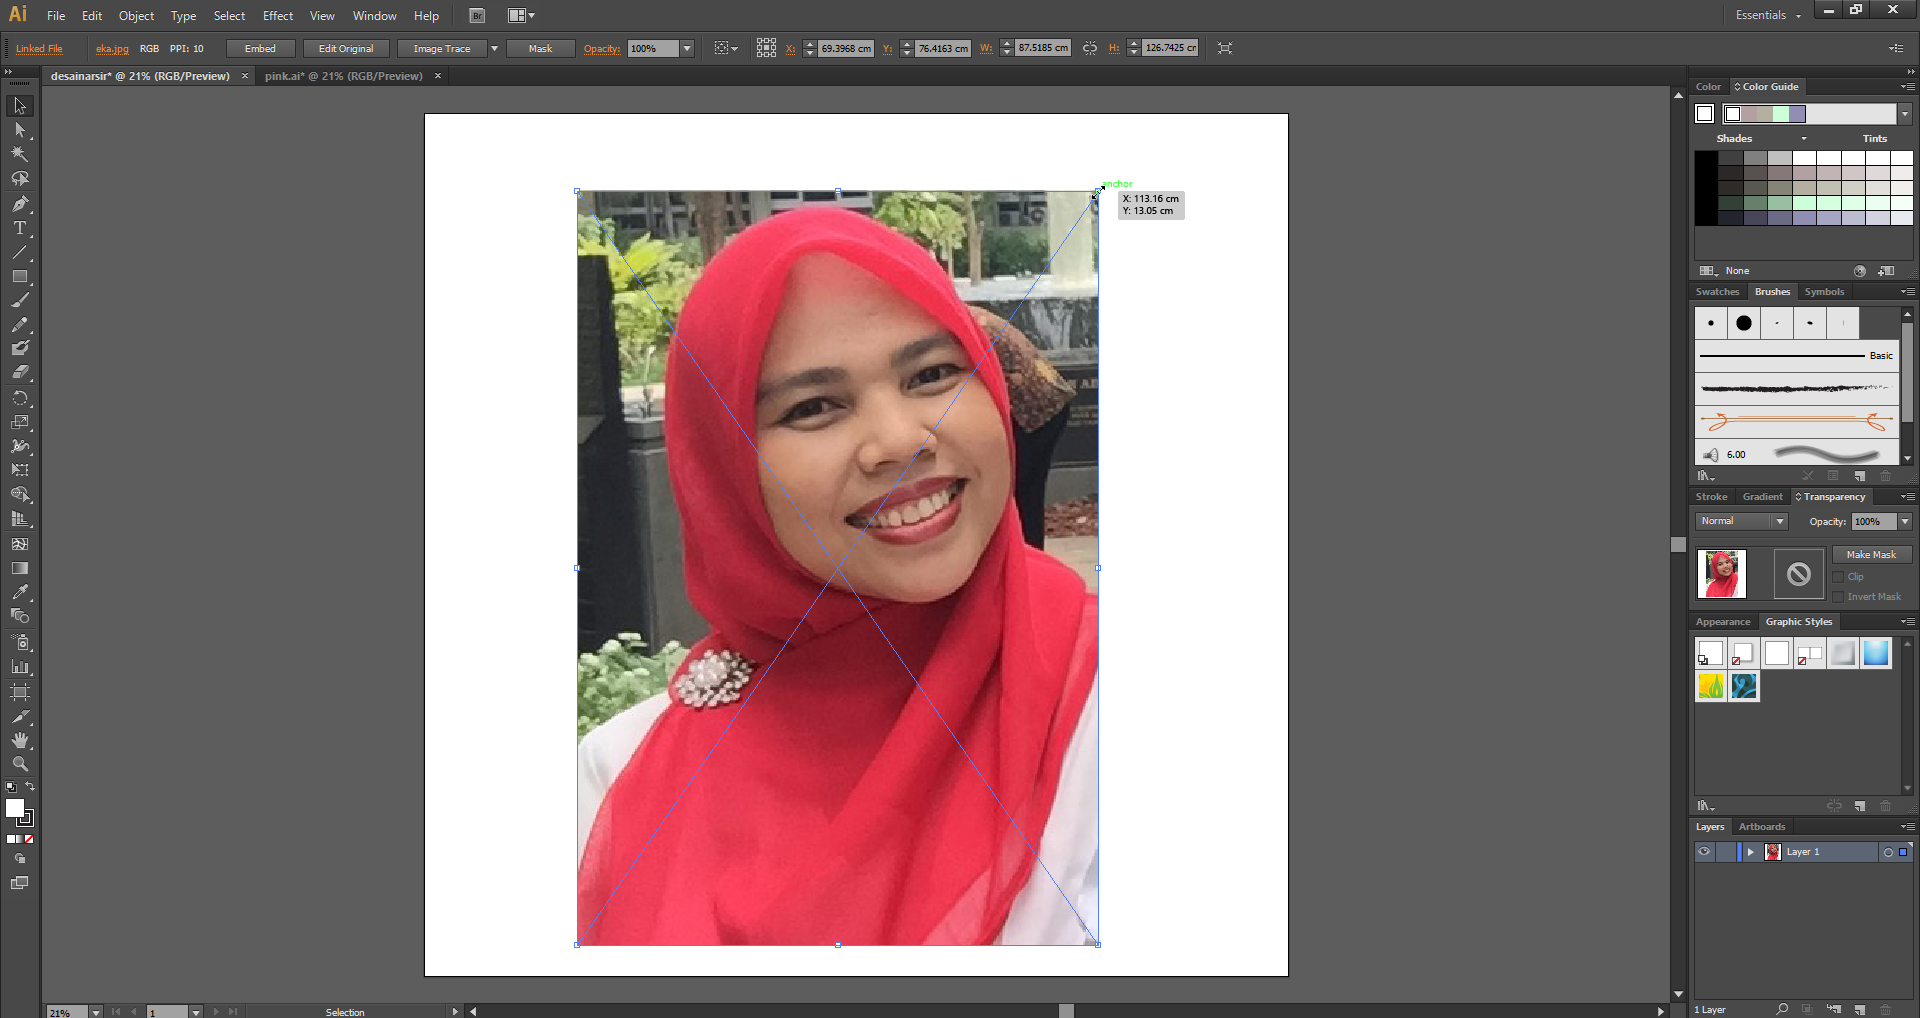
Task: Select the Mesh tool
Action: click(20, 544)
